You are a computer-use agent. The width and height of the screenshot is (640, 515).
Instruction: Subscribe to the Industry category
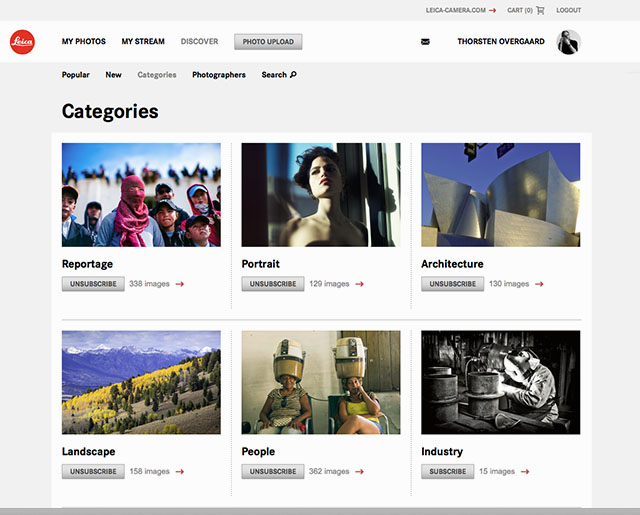tap(447, 471)
